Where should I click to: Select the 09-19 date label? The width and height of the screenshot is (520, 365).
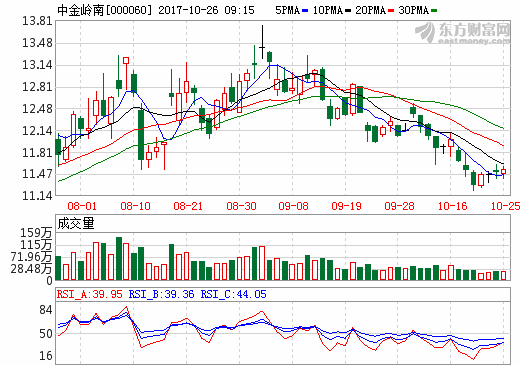346,206
